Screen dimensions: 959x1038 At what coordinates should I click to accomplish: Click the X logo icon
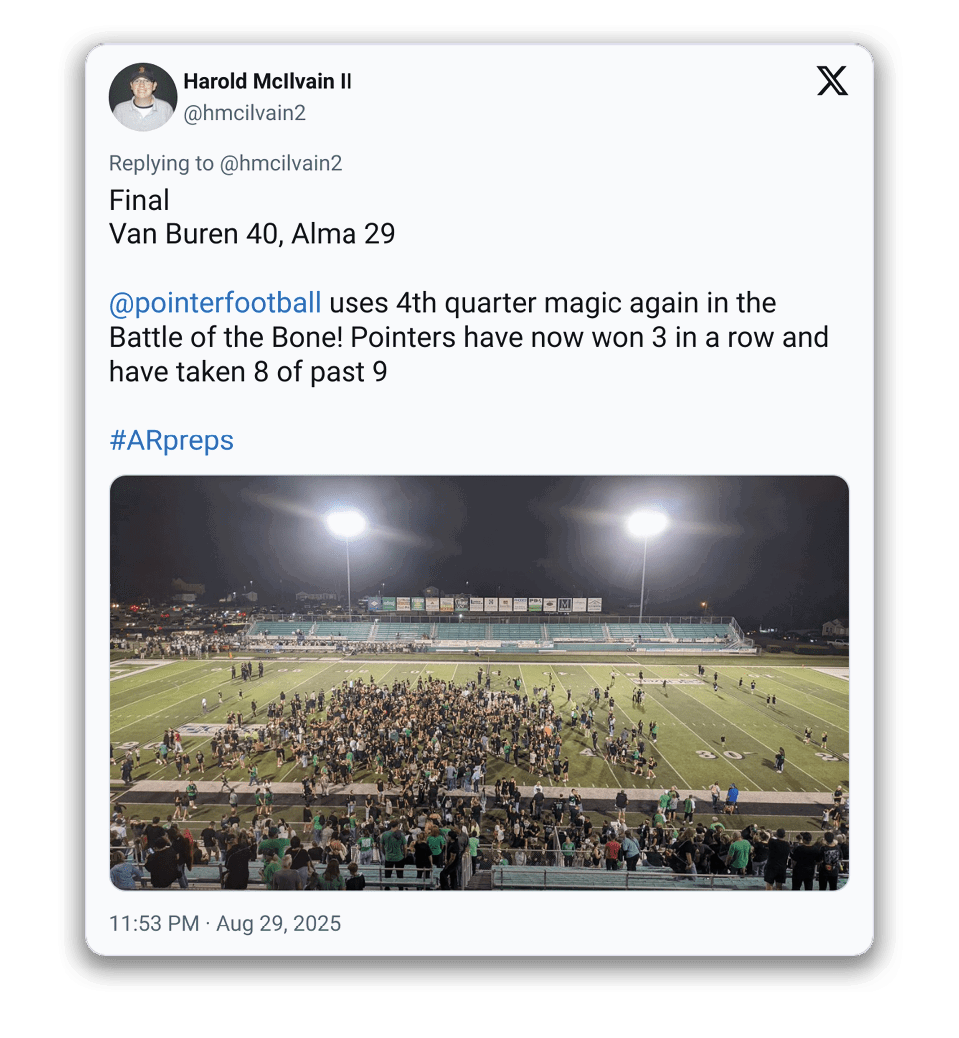coord(832,81)
